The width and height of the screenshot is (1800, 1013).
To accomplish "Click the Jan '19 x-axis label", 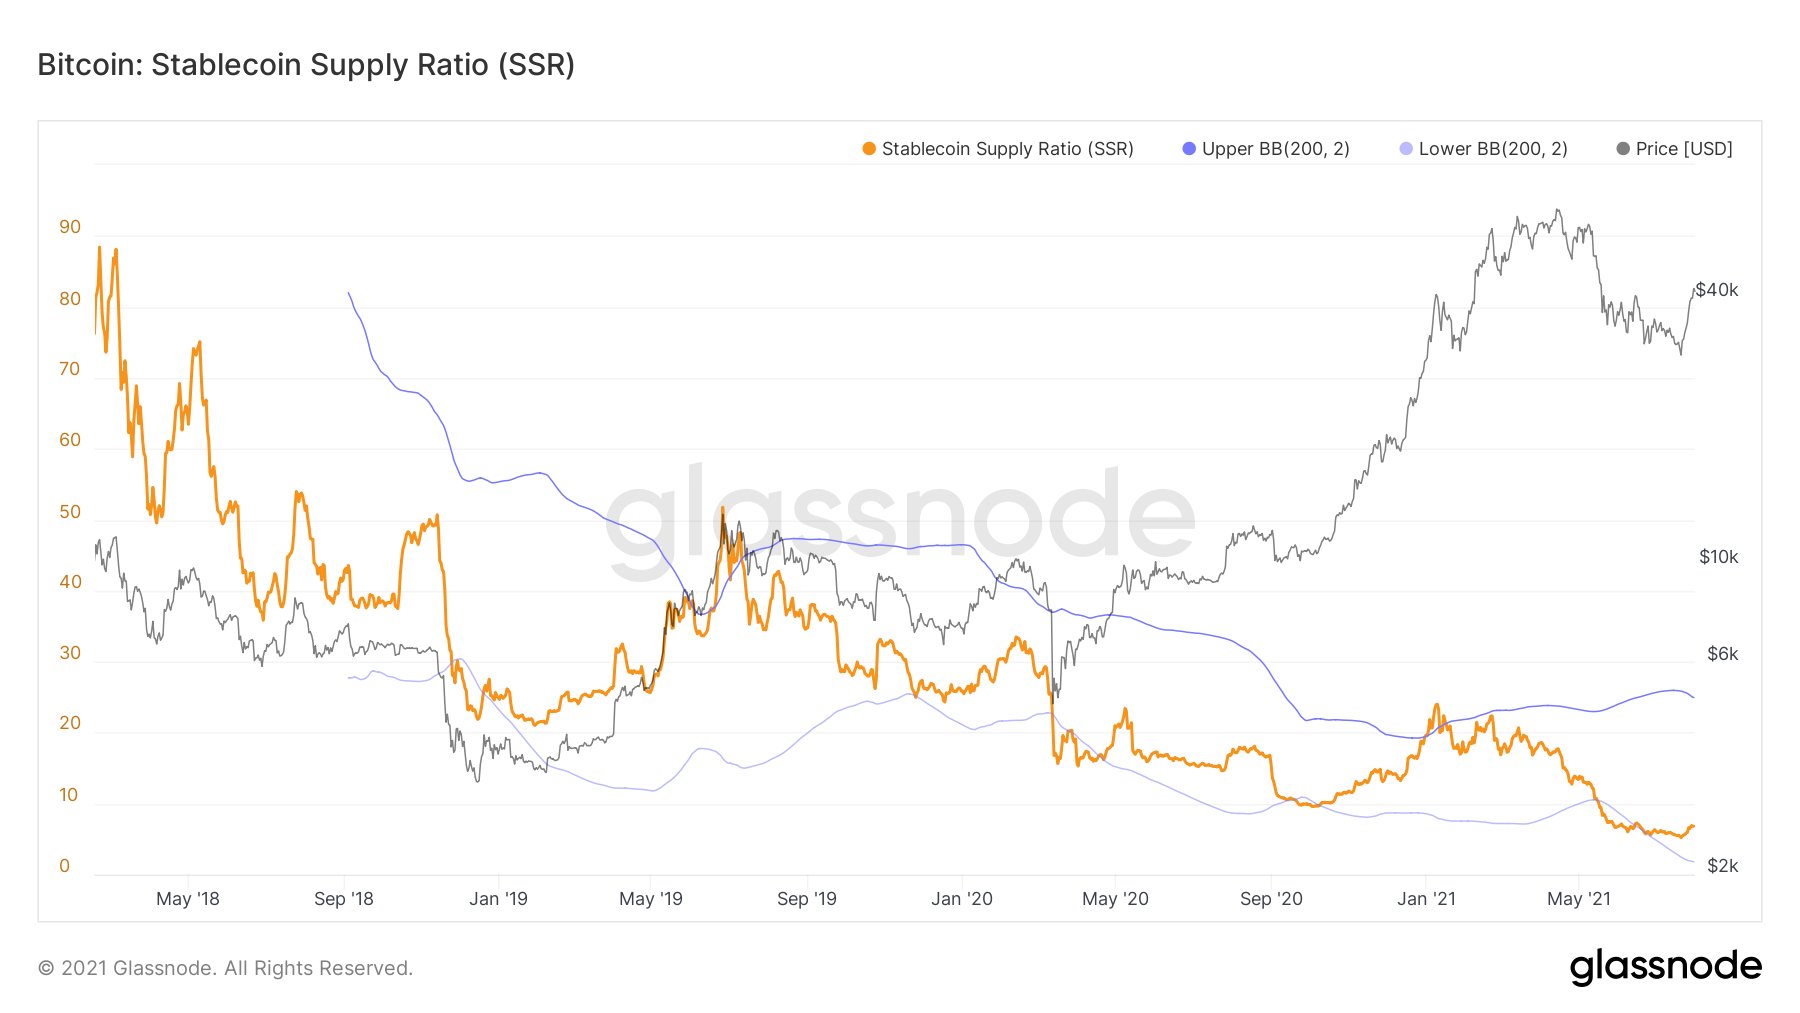I will [498, 899].
